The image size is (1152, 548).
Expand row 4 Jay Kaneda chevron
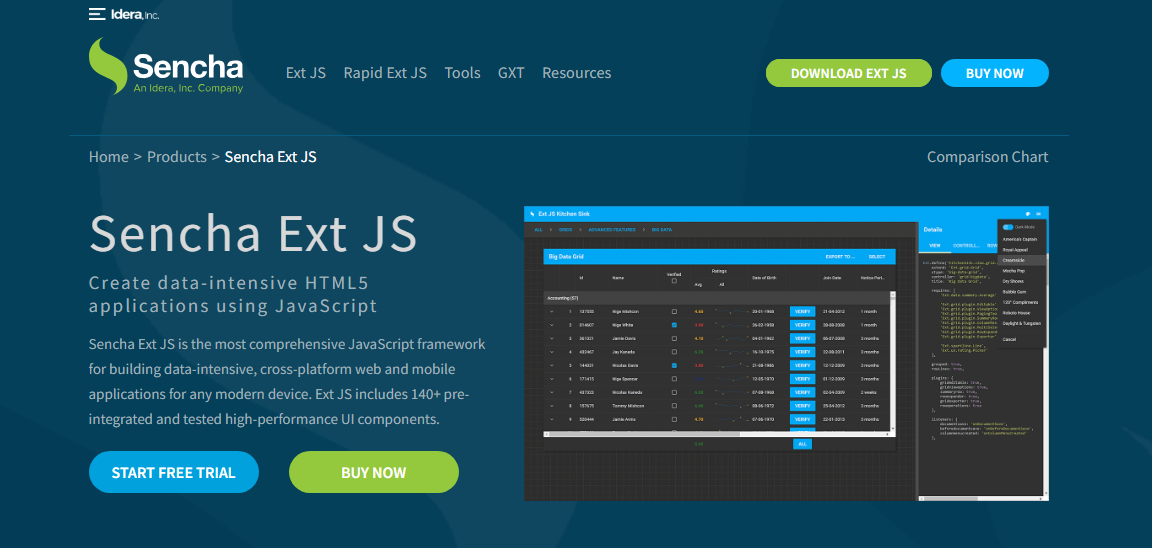(x=552, y=352)
